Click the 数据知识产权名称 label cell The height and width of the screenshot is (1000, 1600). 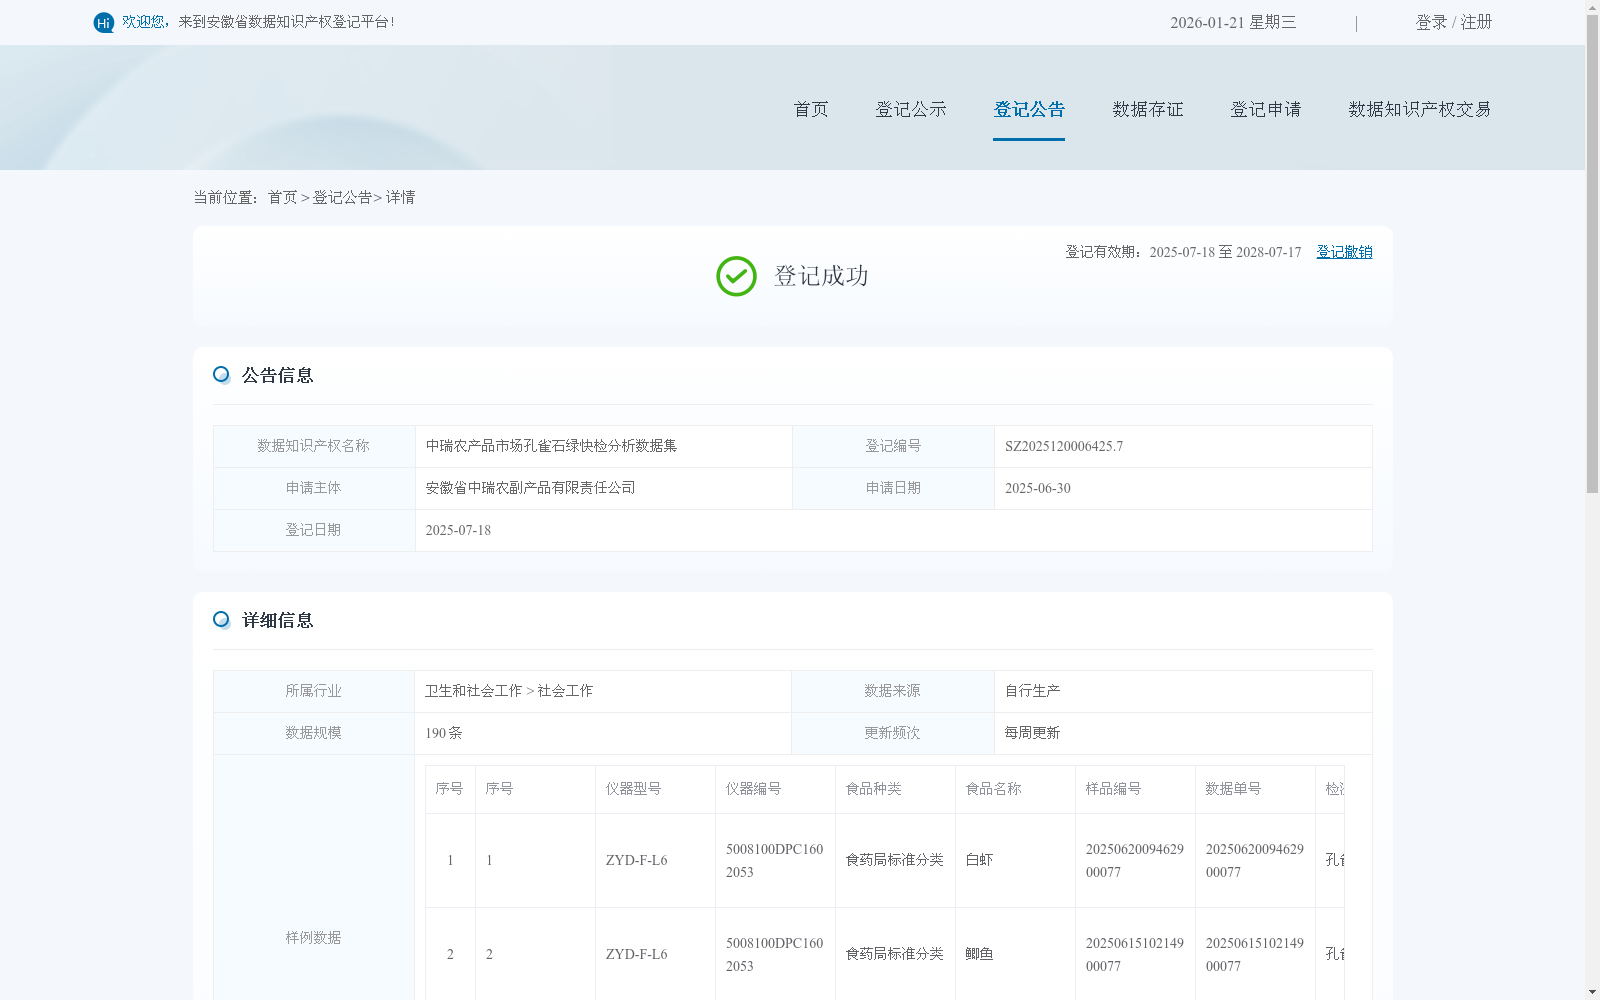coord(313,446)
